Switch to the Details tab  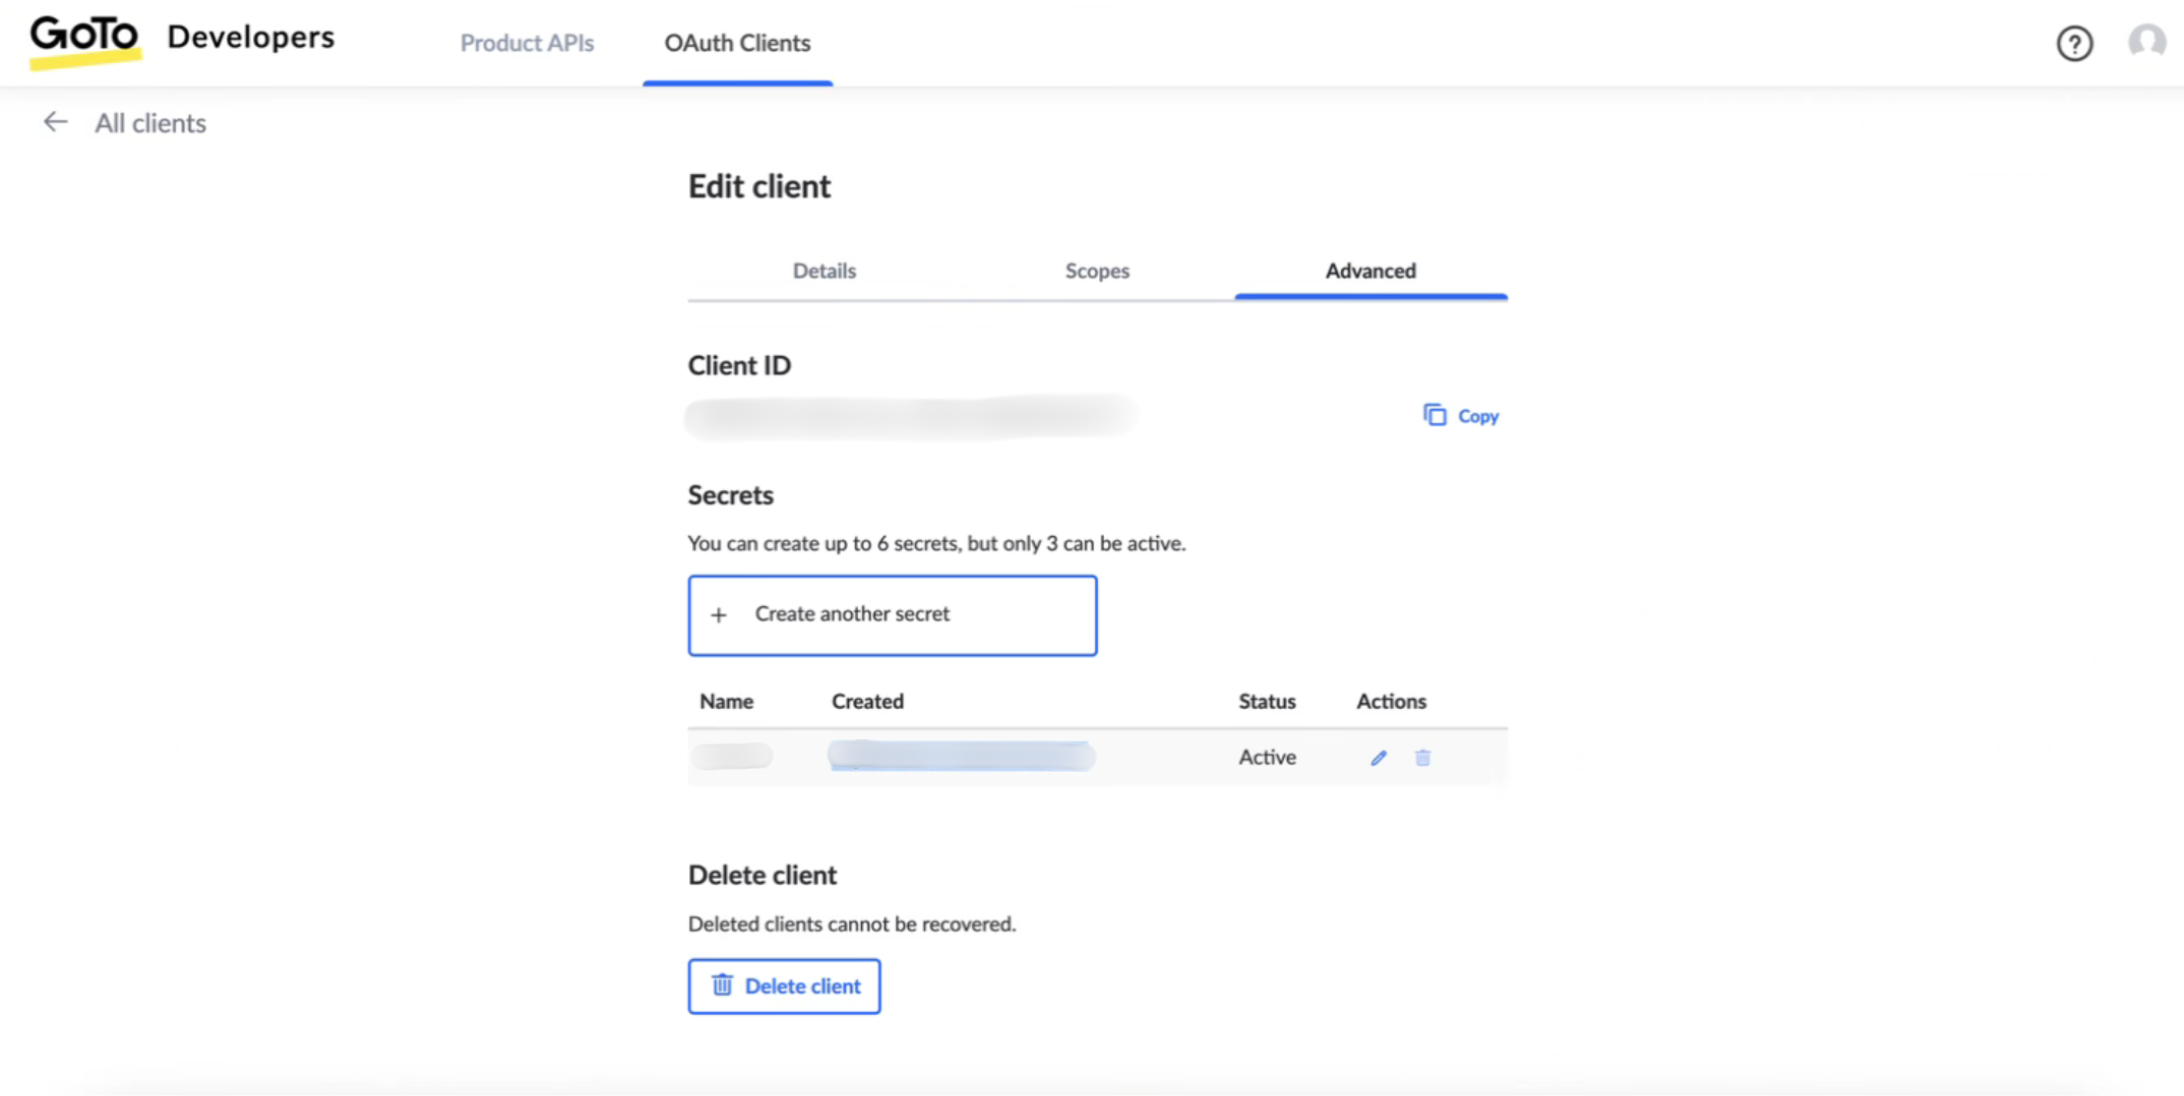coord(824,271)
